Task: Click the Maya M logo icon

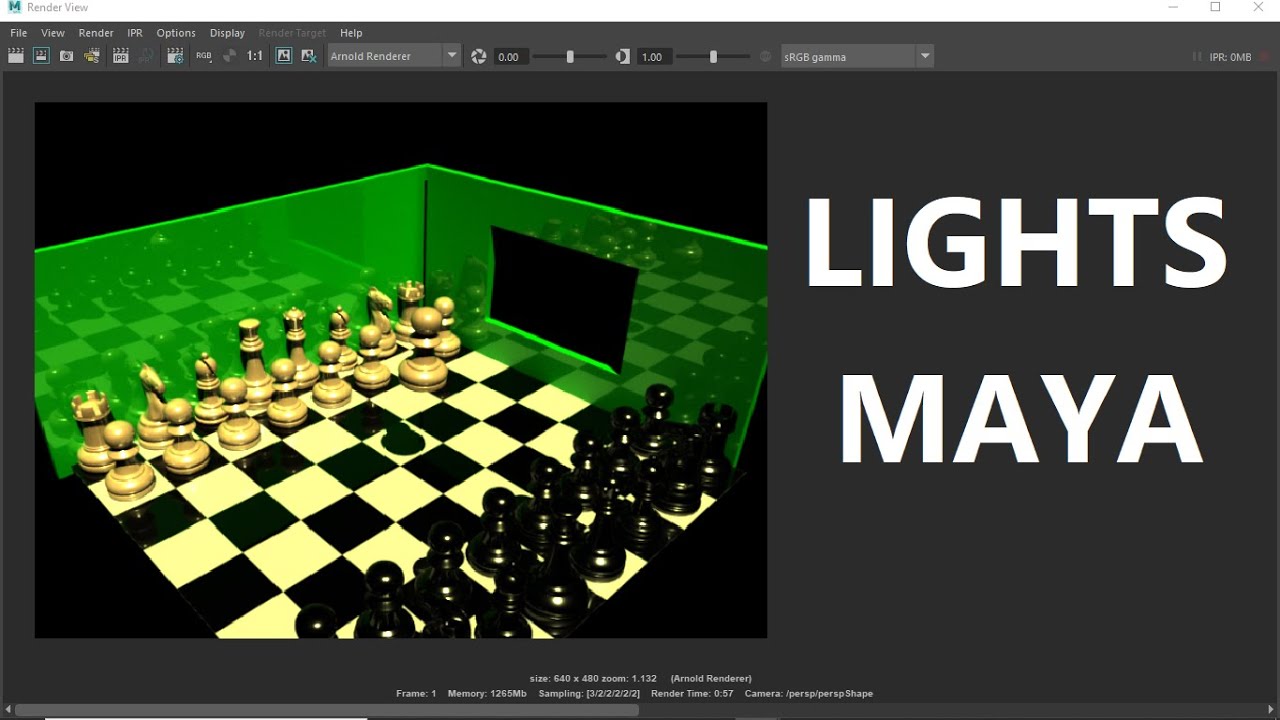Action: click(13, 7)
